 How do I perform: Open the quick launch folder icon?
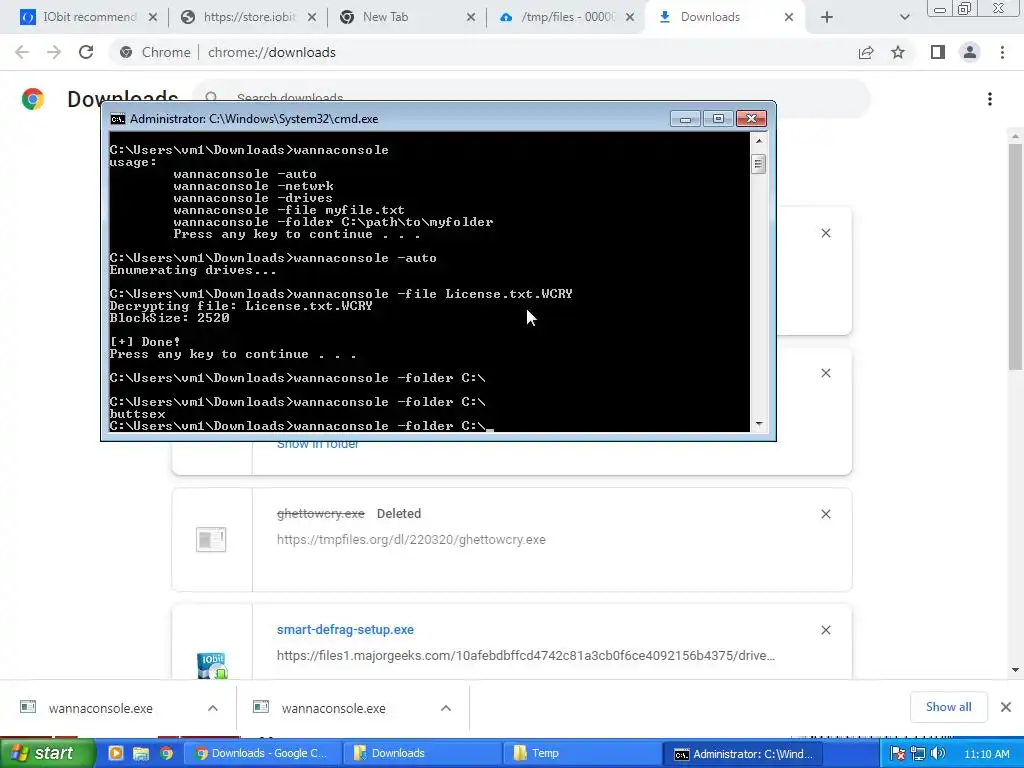141,753
